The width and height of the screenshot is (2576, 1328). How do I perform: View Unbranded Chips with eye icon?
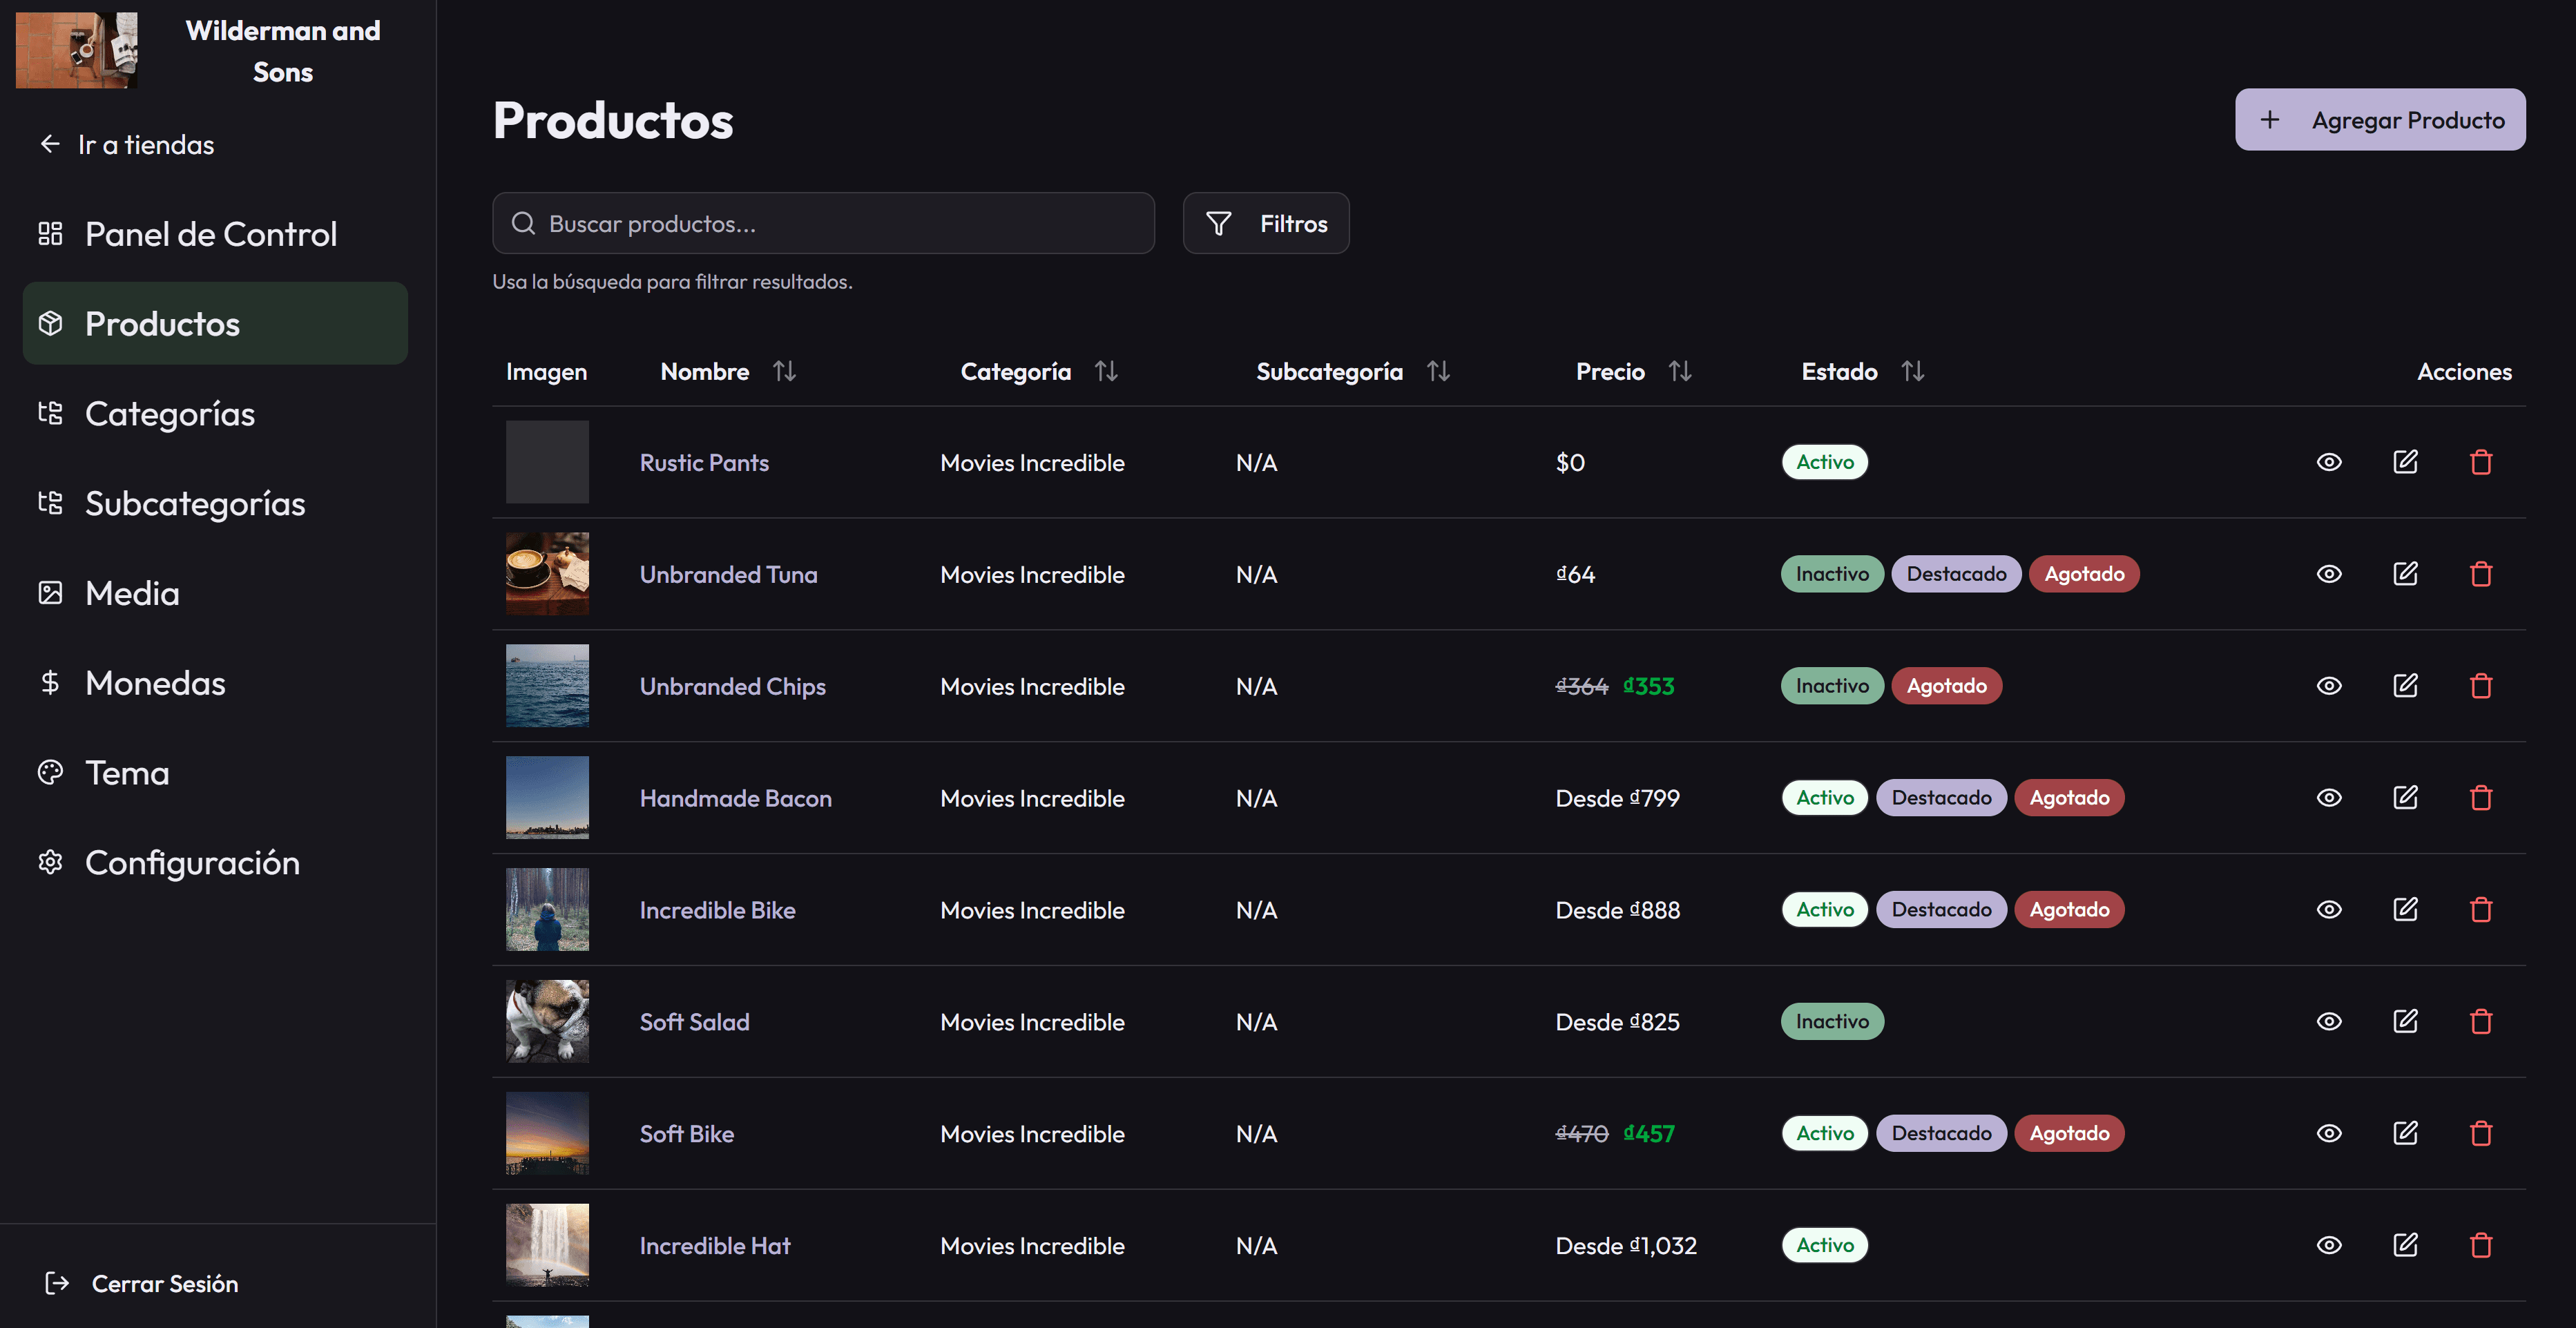point(2329,686)
